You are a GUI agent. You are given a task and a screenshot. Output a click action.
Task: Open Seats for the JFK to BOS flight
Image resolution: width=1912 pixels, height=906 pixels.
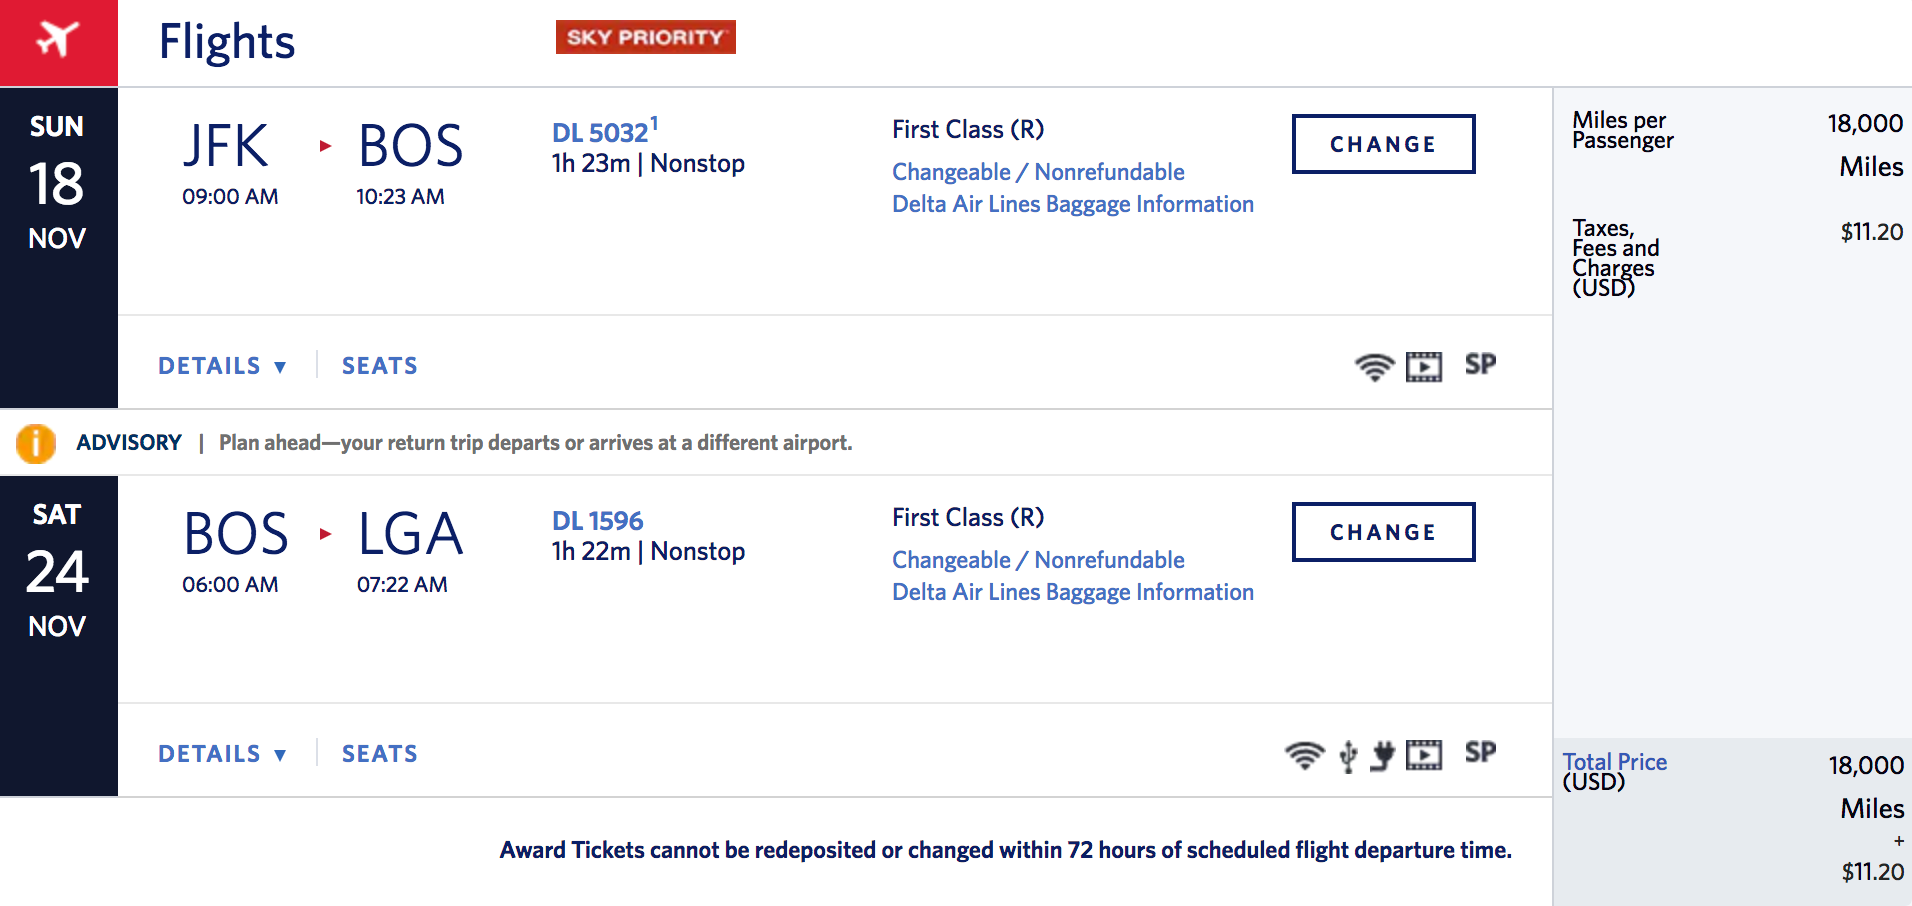pos(380,366)
